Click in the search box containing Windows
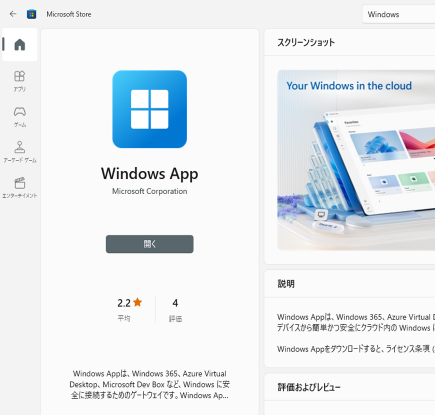Screen dimensions: 435x415 pyautogui.click(x=399, y=14)
